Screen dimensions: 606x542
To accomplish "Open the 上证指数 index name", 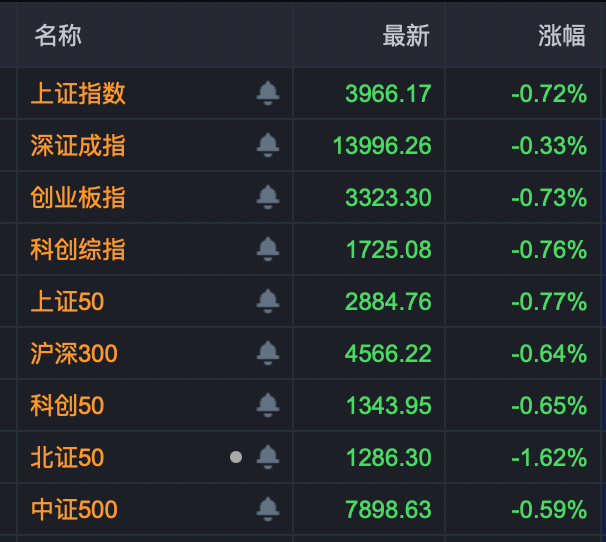I will pyautogui.click(x=78, y=94).
